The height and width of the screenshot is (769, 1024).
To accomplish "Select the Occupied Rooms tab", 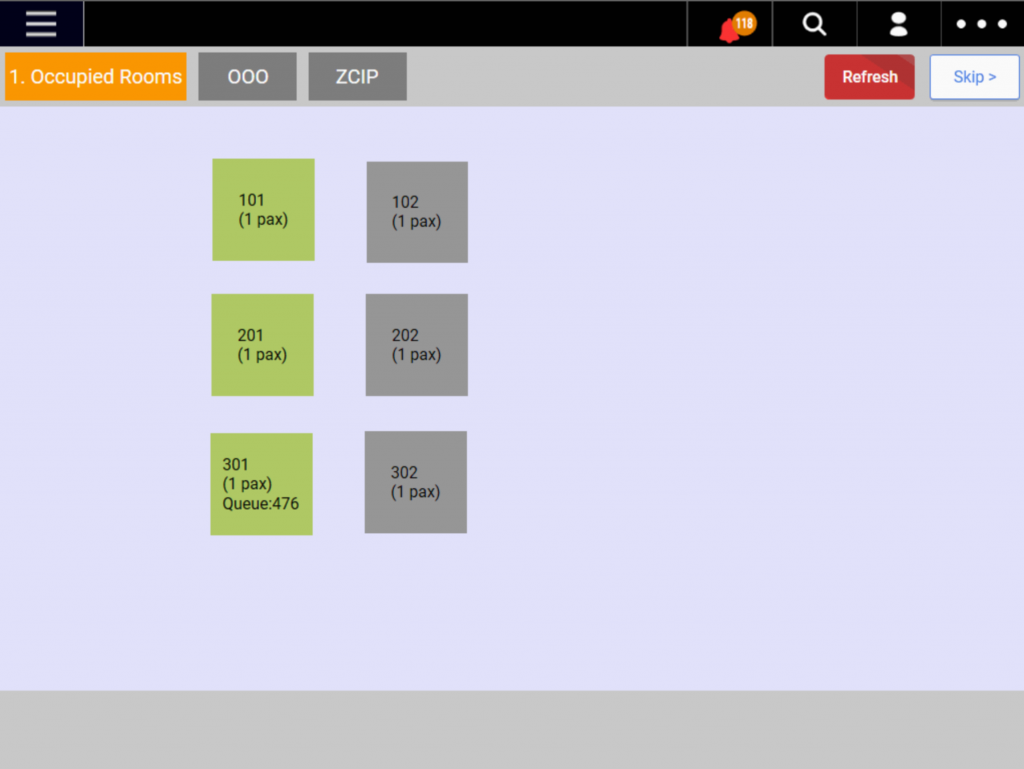I will click(x=96, y=77).
